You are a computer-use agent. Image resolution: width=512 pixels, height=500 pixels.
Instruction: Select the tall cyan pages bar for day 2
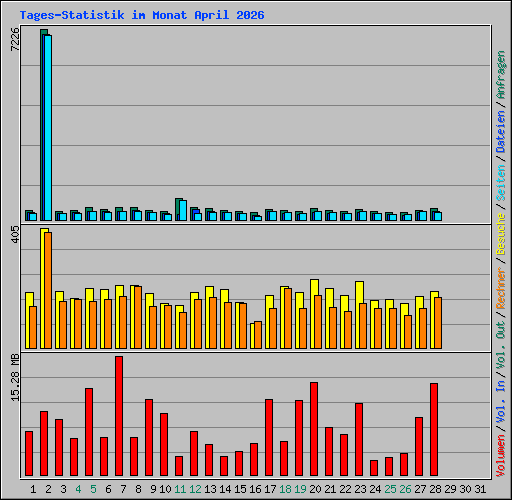pos(48,128)
